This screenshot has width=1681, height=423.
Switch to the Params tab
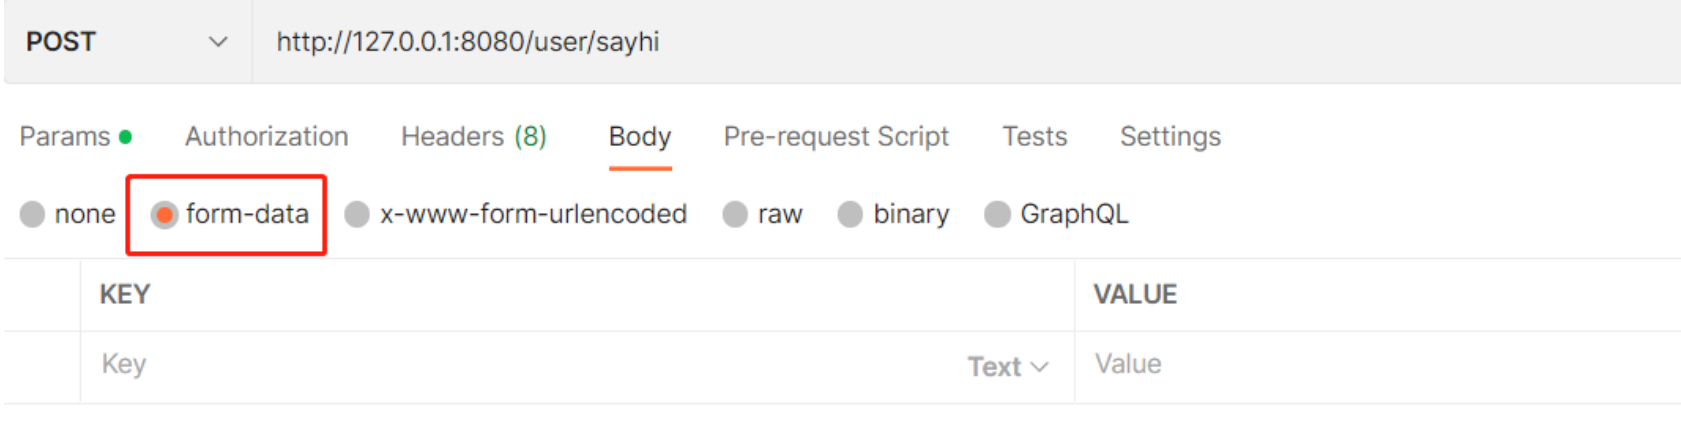click(x=66, y=136)
